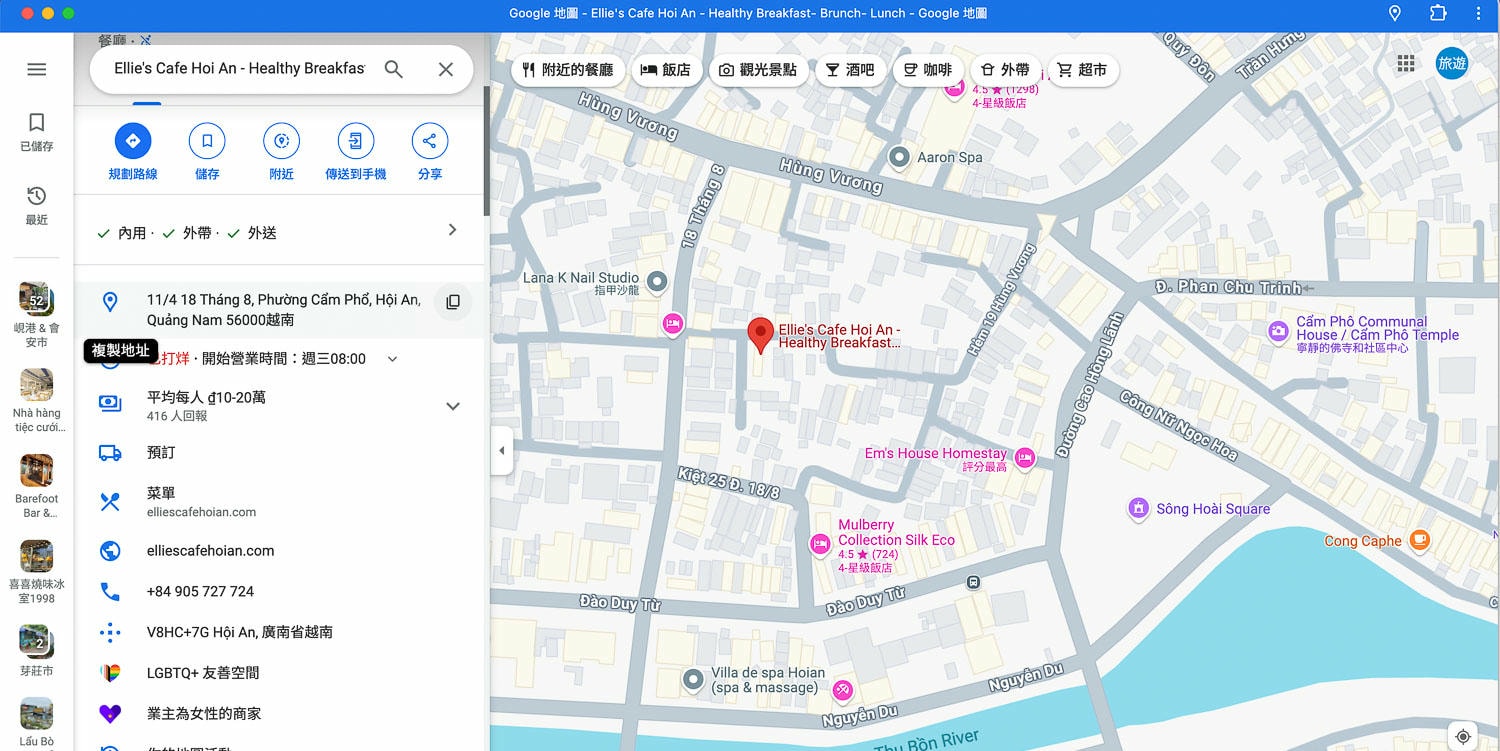Click the Share (分享) icon
1500x751 pixels.
[430, 141]
